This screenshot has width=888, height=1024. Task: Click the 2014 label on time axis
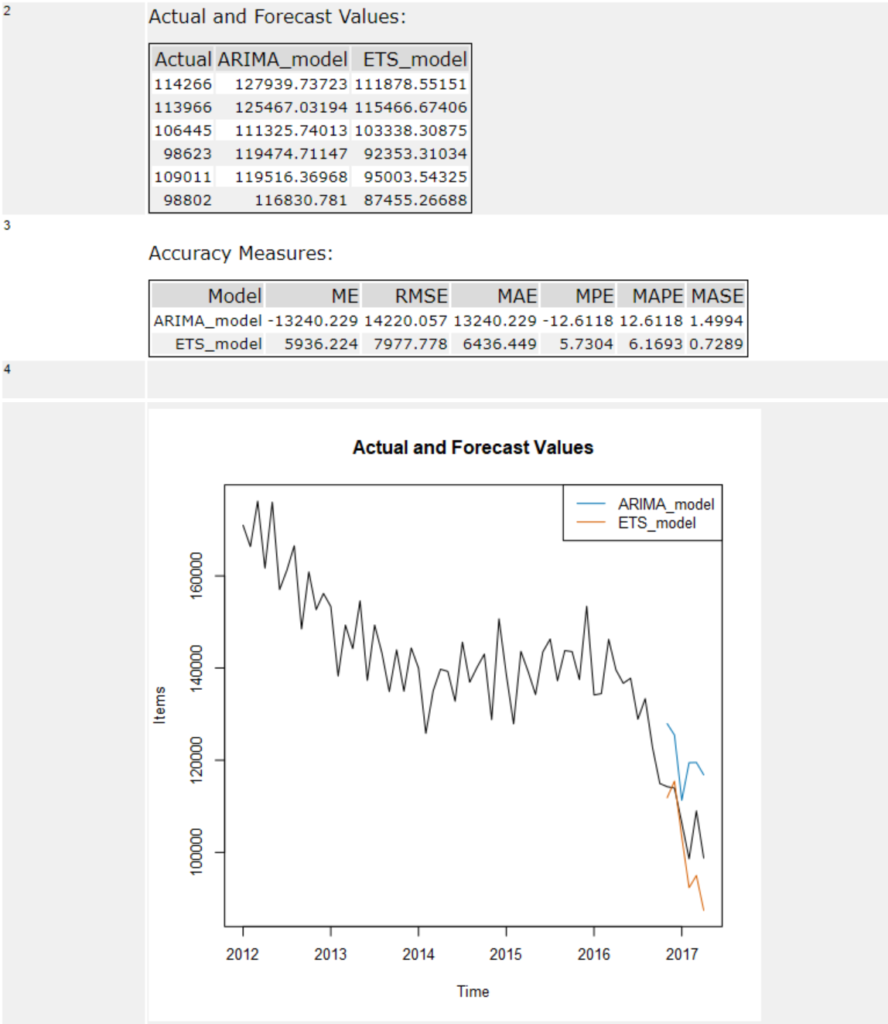418,955
